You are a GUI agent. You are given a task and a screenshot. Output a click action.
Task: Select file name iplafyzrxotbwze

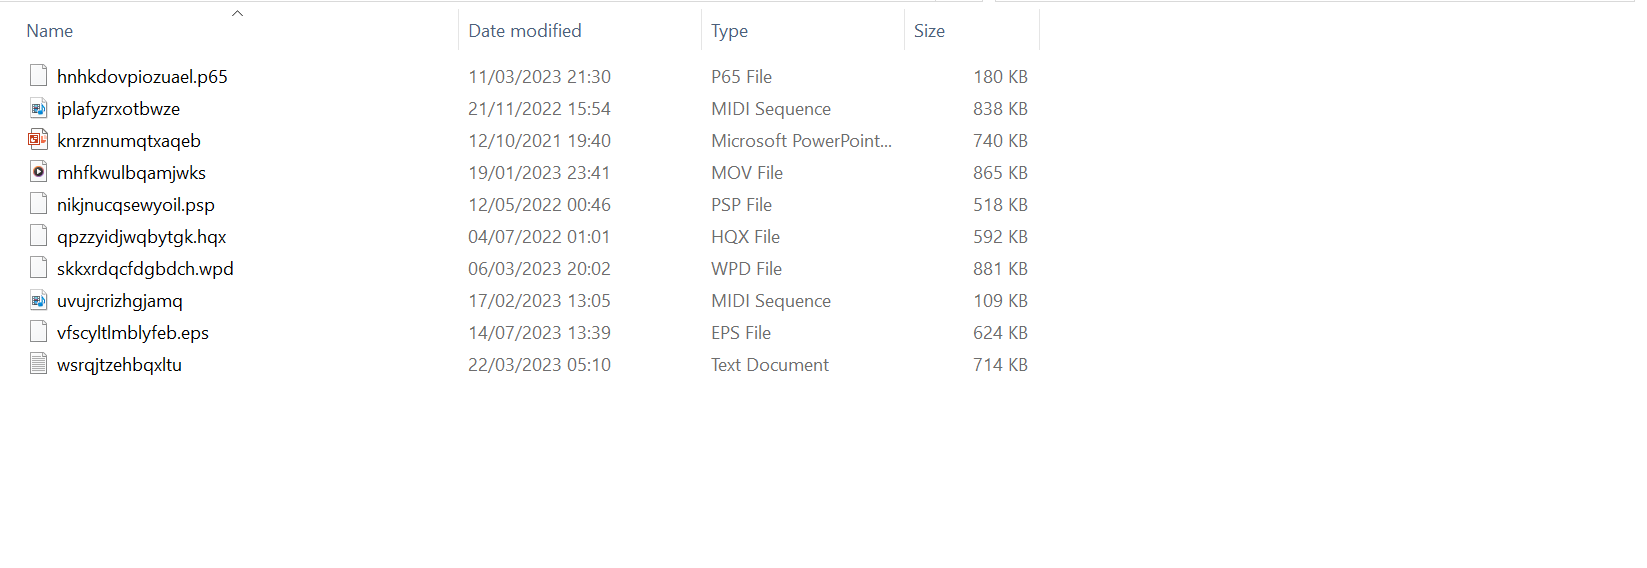coord(118,109)
